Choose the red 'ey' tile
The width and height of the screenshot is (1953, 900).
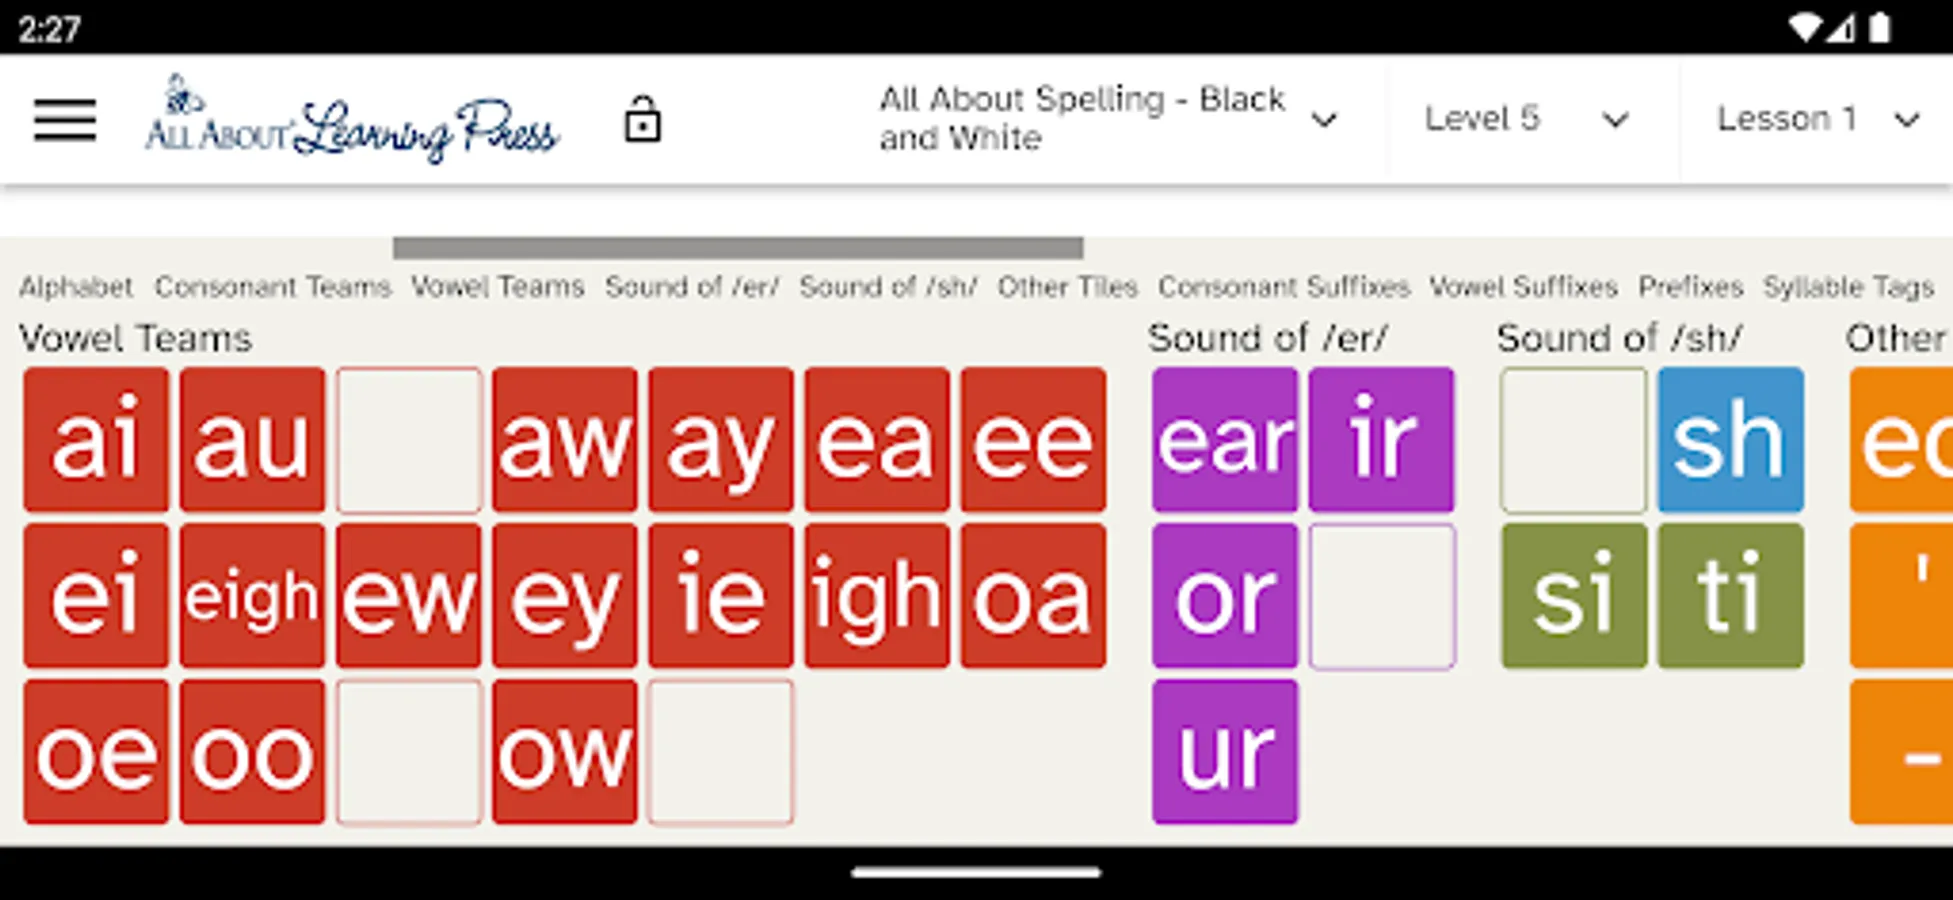(565, 596)
